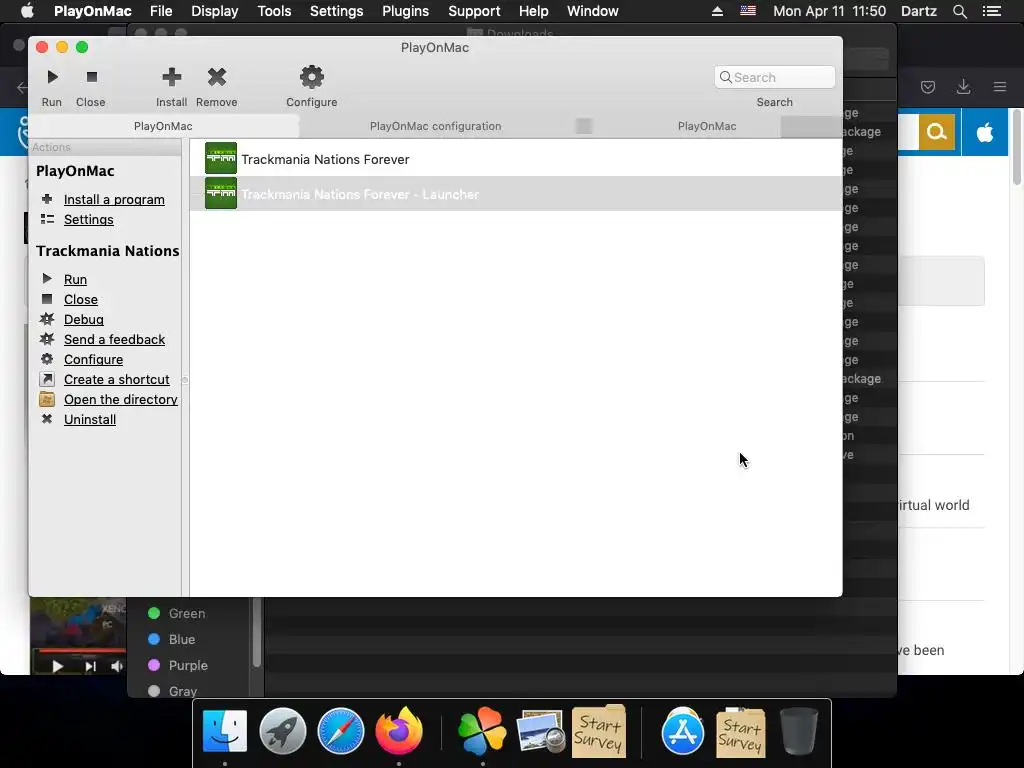This screenshot has height=768, width=1024.
Task: Open Launchpad from the Dock
Action: pyautogui.click(x=282, y=731)
